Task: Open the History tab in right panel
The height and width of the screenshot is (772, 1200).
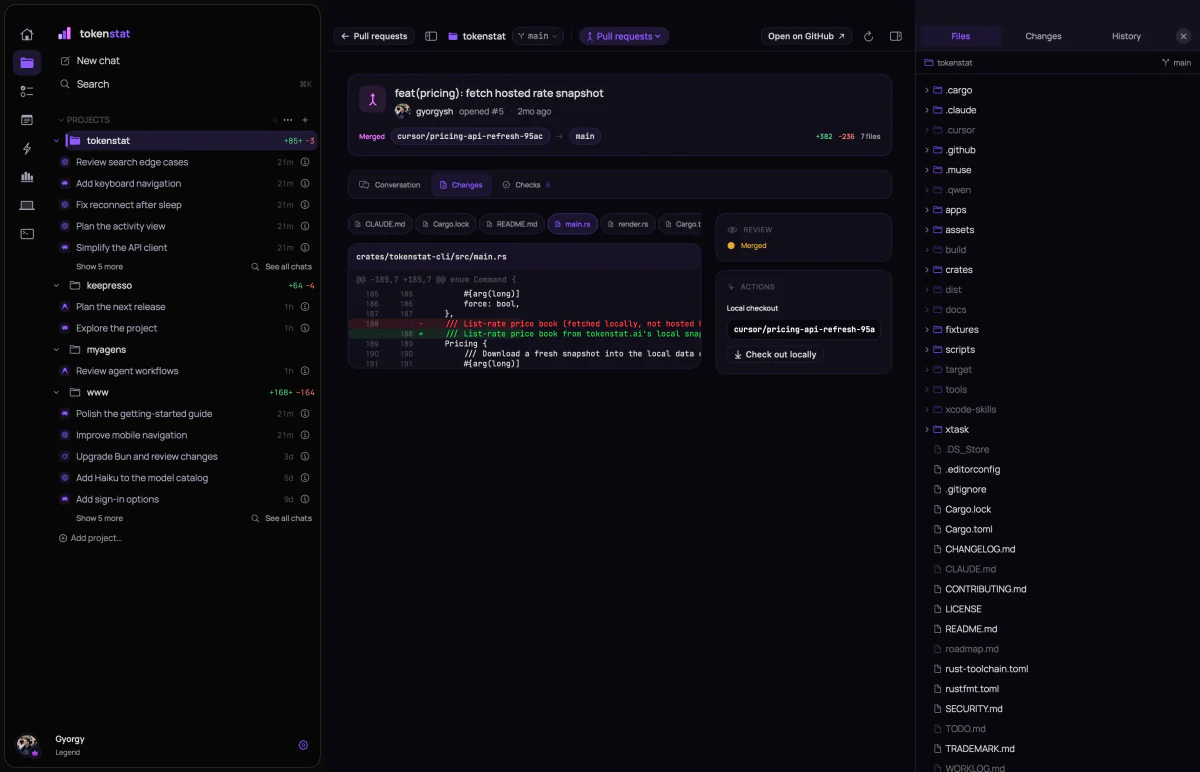Action: (x=1126, y=36)
